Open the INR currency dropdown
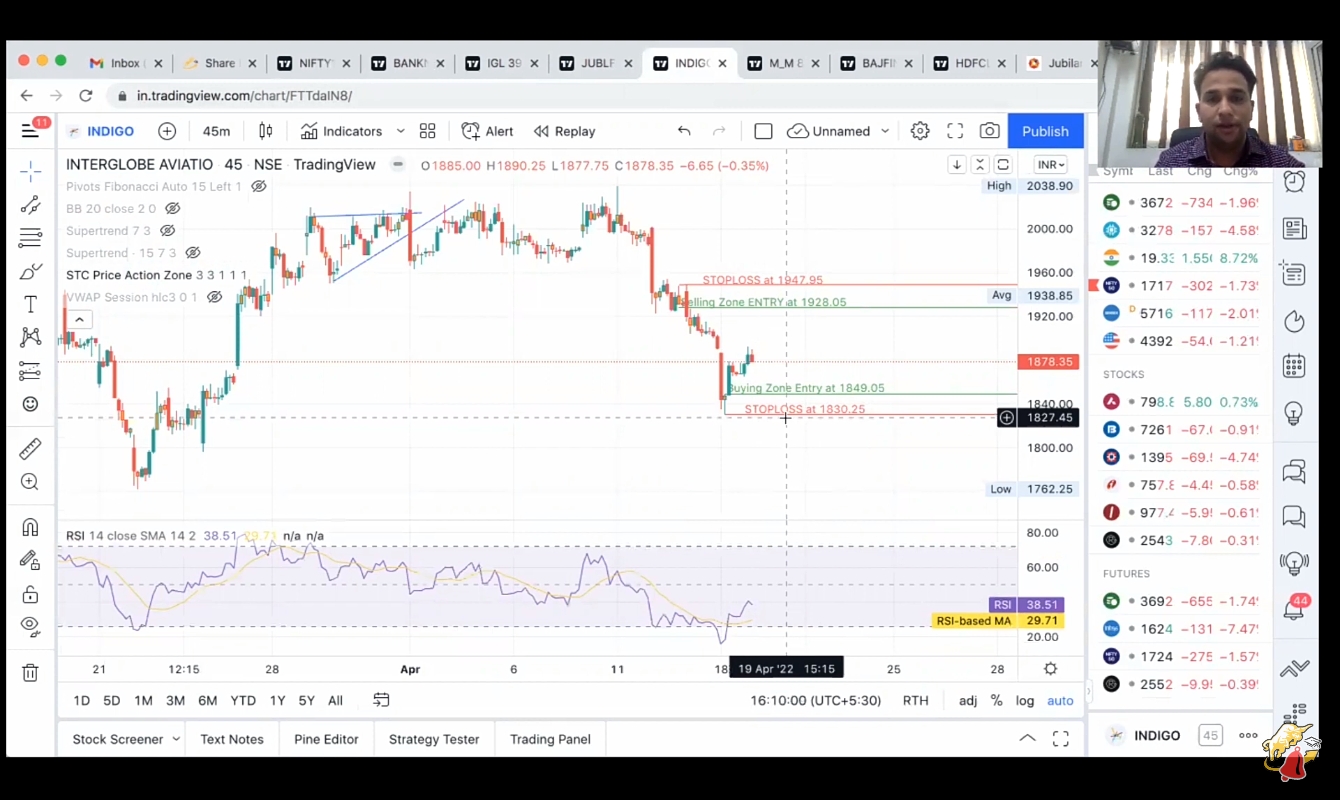Screen dimensions: 1340x800 tap(1051, 165)
